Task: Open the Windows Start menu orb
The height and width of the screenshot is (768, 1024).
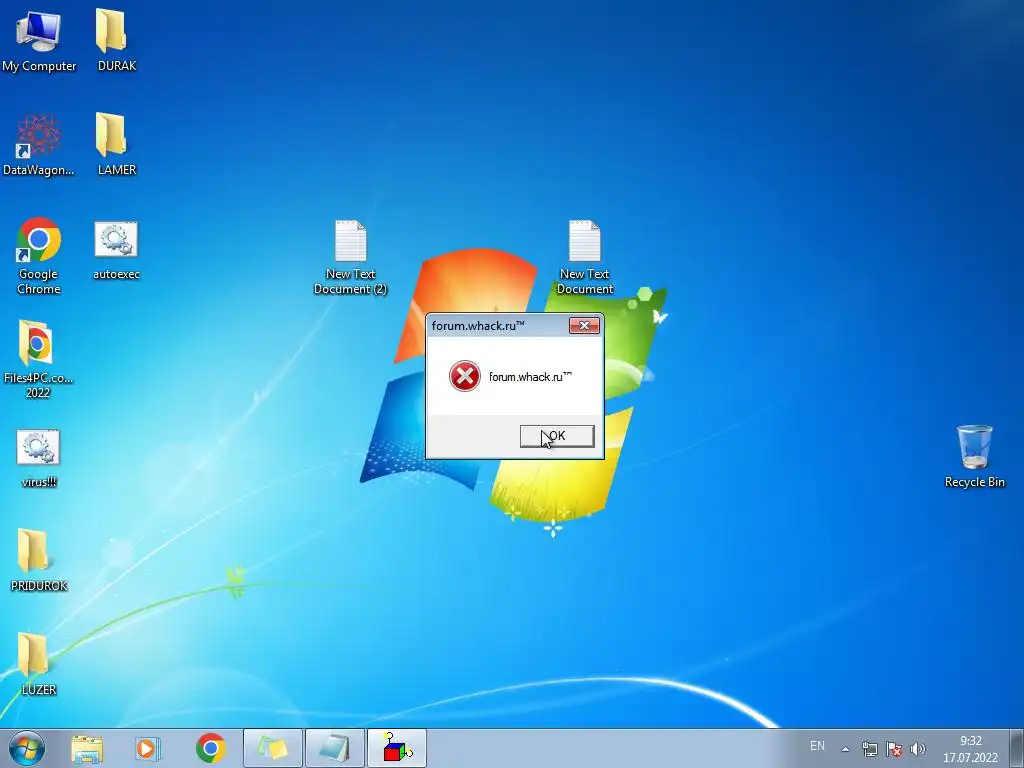Action: (x=27, y=748)
